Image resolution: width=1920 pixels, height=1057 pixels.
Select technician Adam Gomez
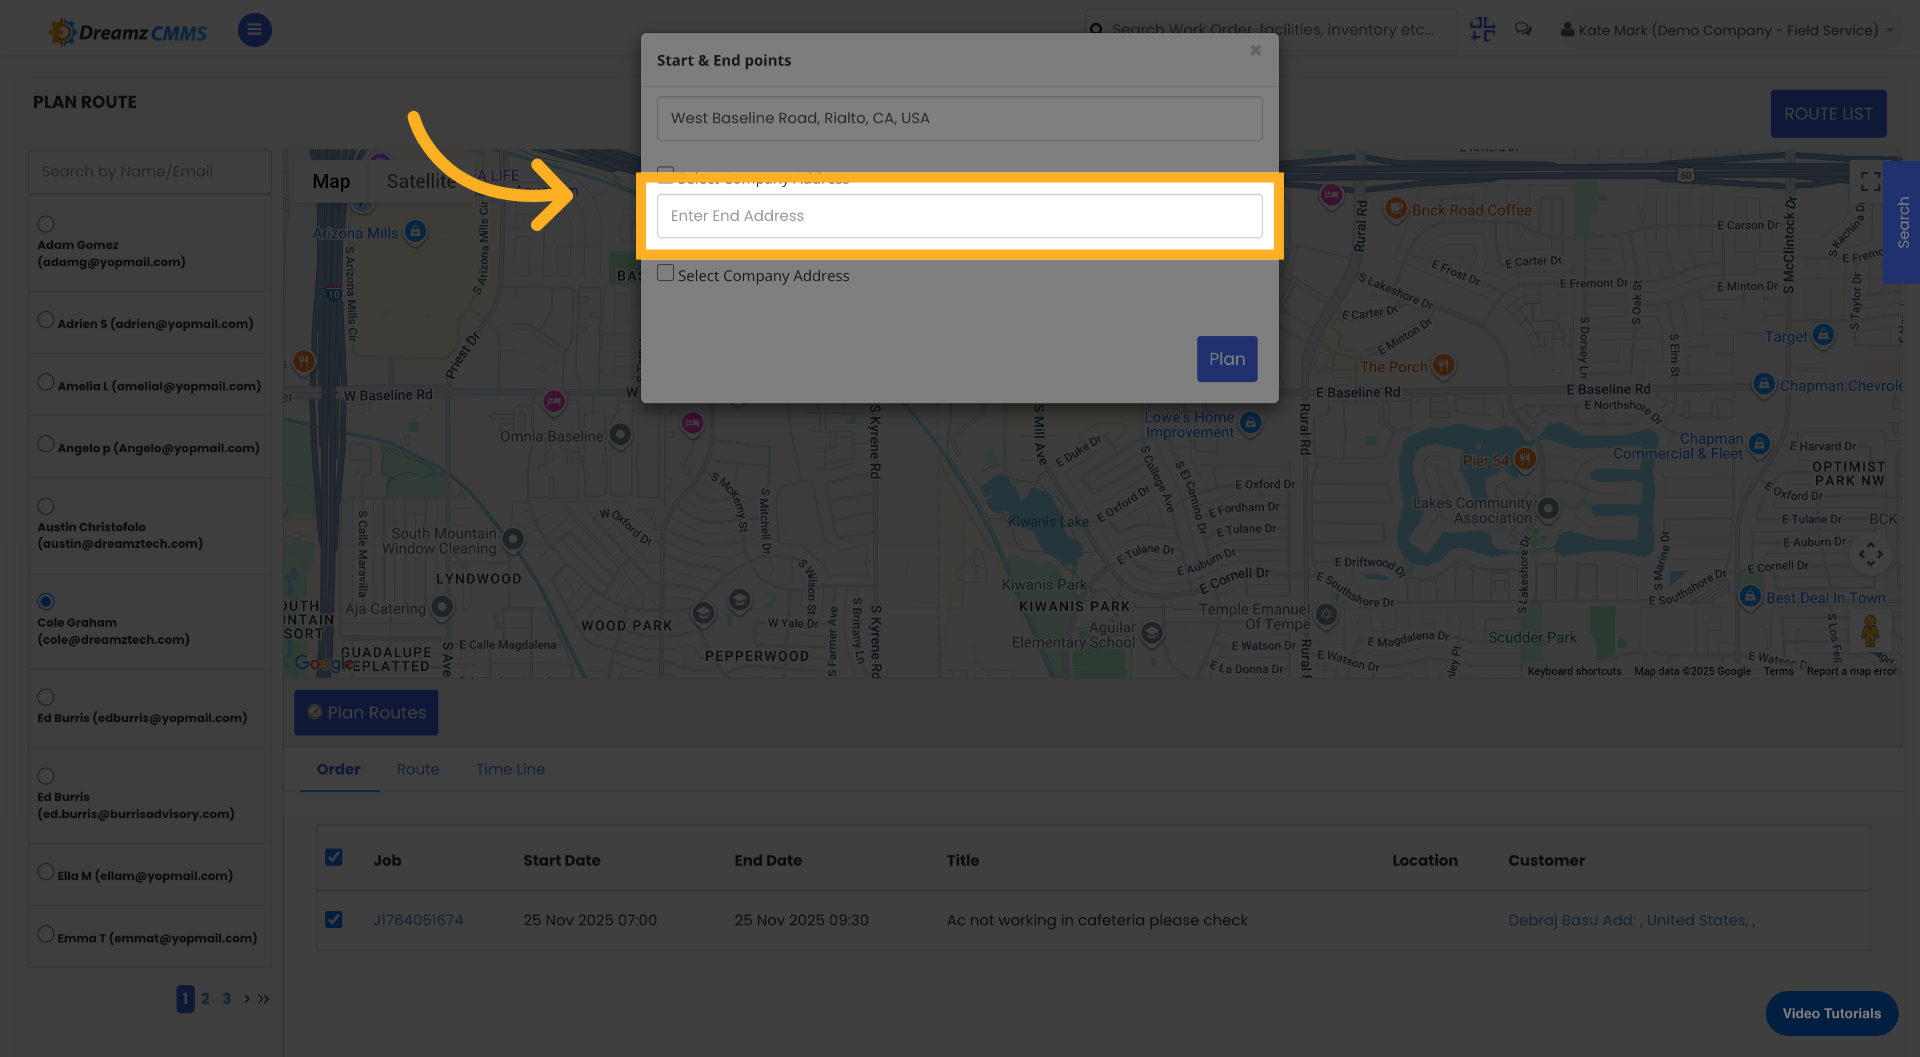tap(44, 223)
